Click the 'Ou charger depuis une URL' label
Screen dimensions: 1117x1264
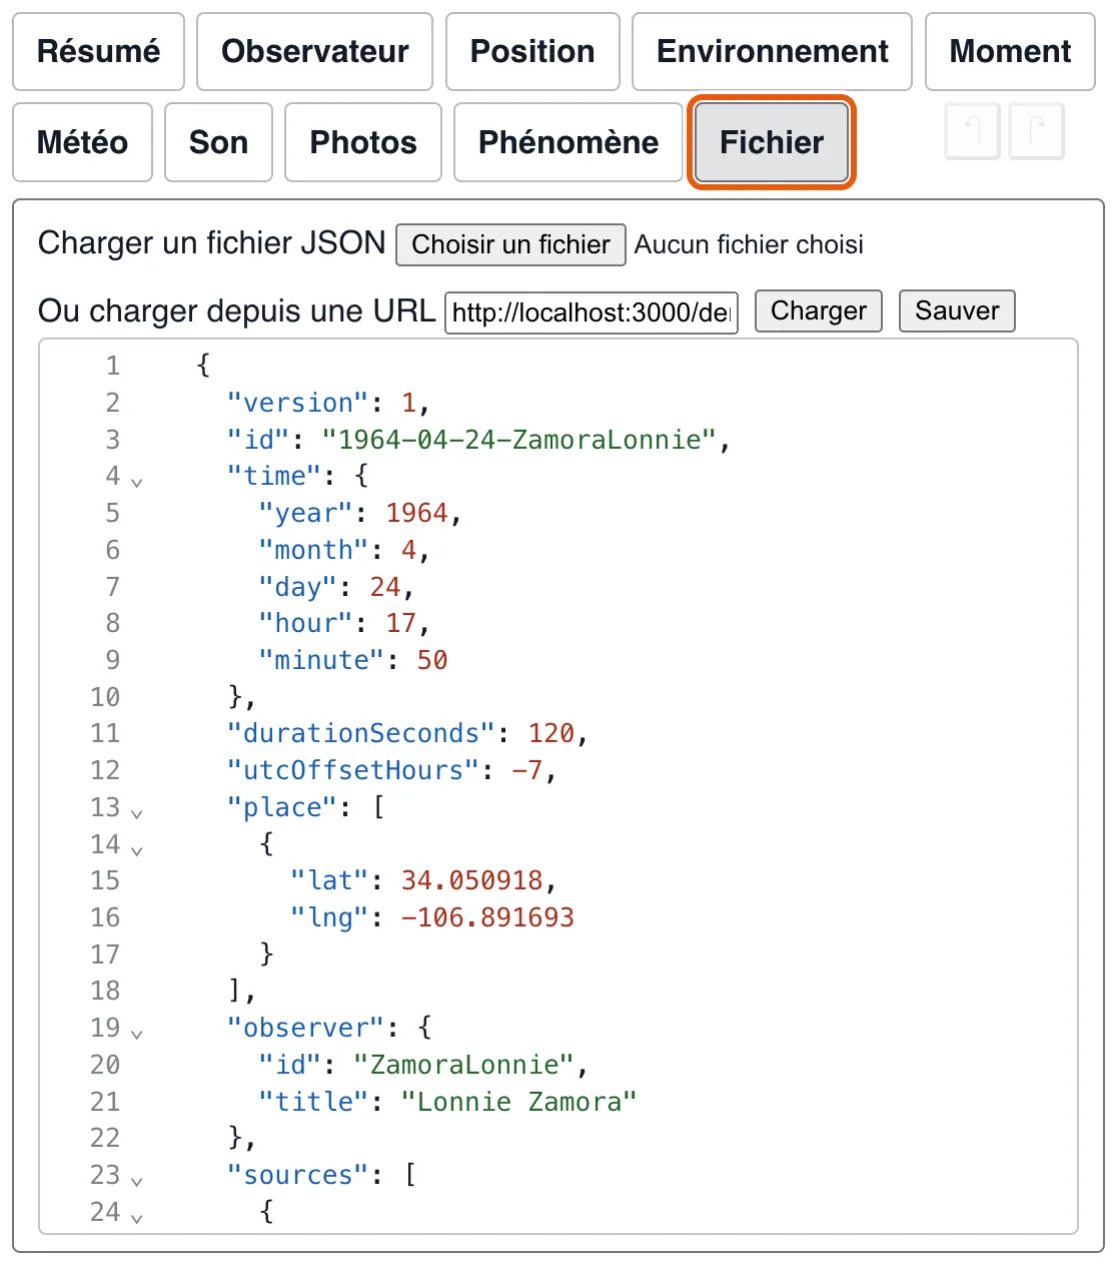click(x=237, y=311)
